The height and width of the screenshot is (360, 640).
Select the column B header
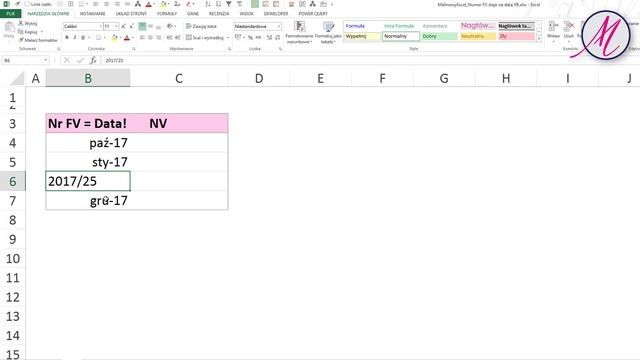88,78
